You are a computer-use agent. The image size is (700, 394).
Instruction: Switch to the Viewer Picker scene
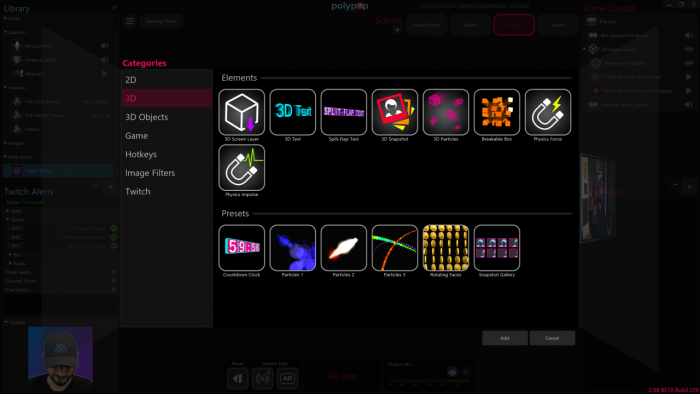coord(426,25)
